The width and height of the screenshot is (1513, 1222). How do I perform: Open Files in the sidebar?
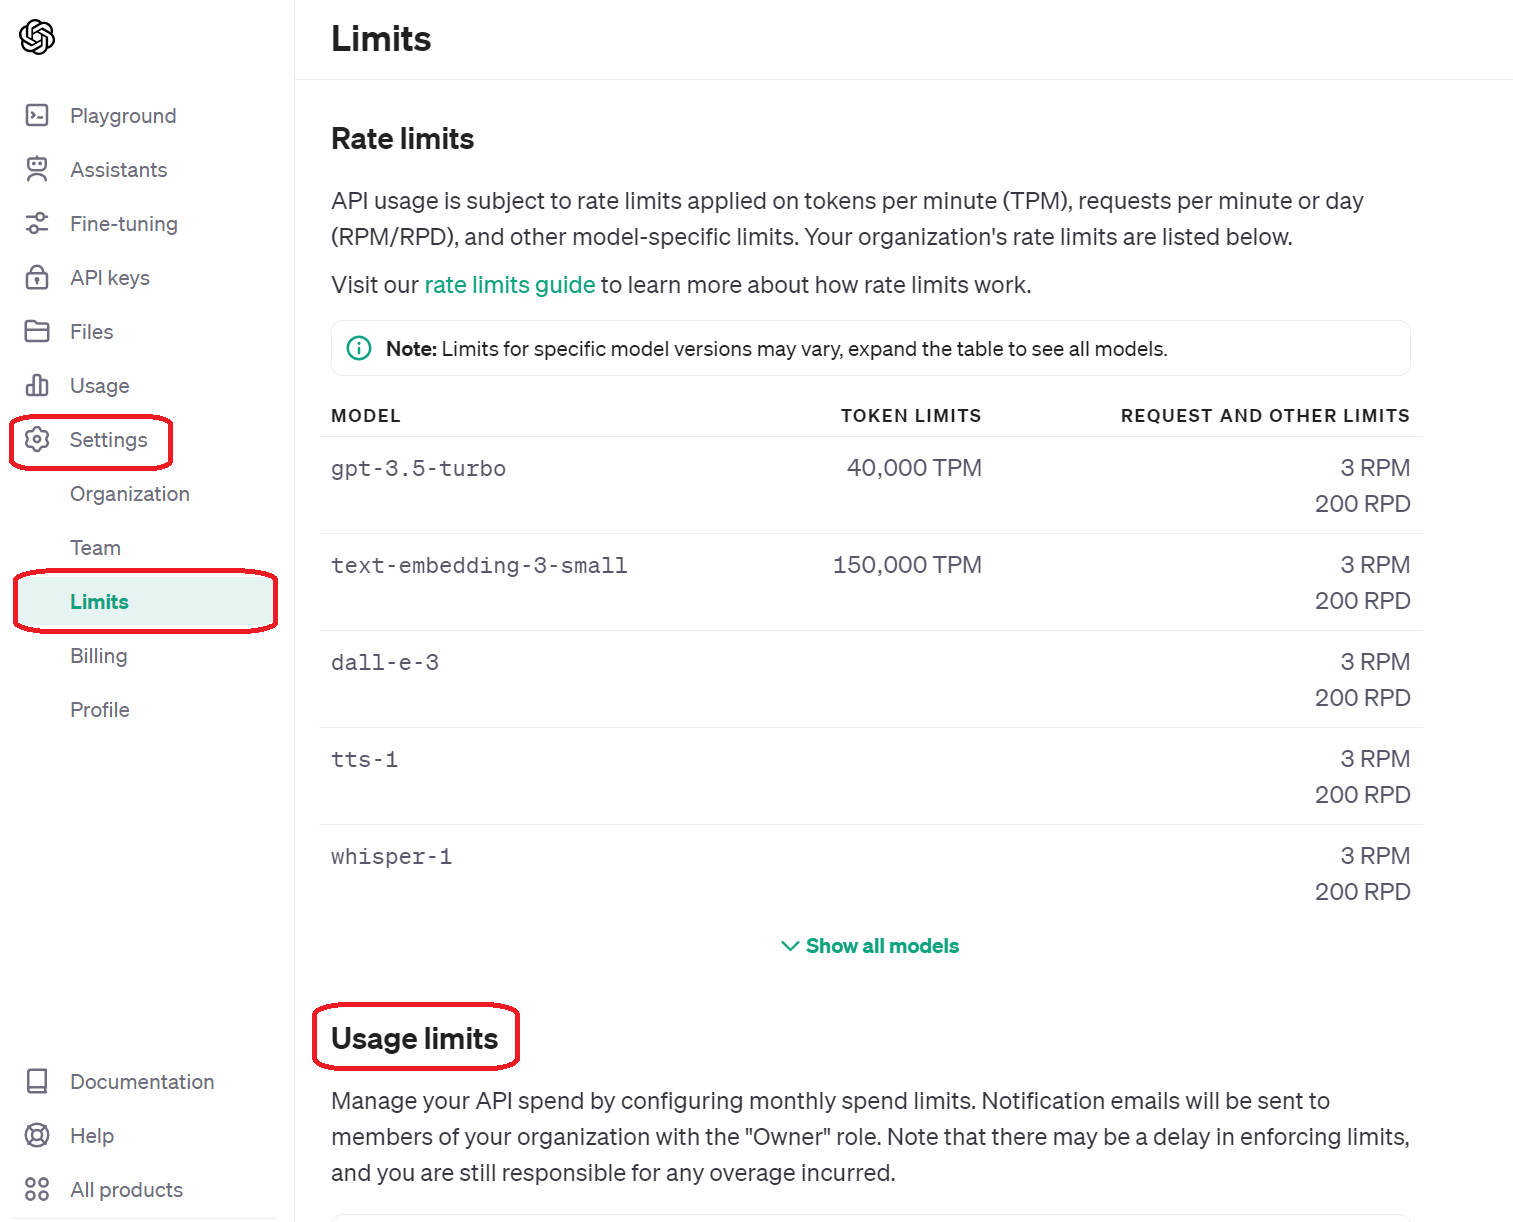tap(92, 332)
